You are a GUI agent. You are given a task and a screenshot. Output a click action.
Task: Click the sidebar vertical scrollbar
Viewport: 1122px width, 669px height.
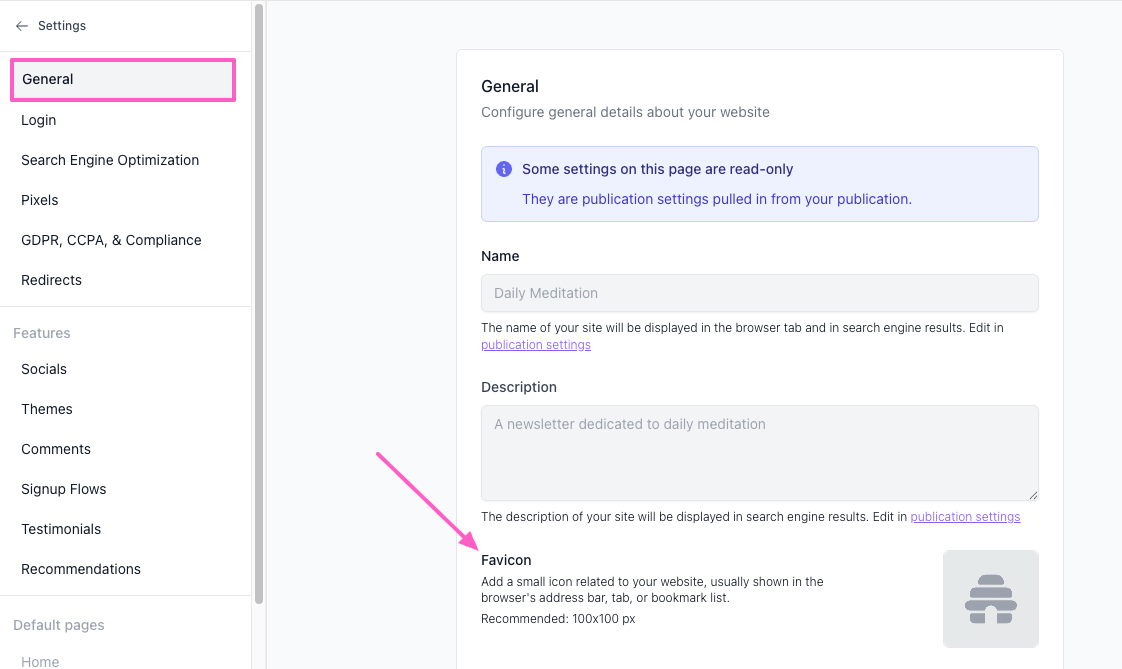click(x=259, y=300)
